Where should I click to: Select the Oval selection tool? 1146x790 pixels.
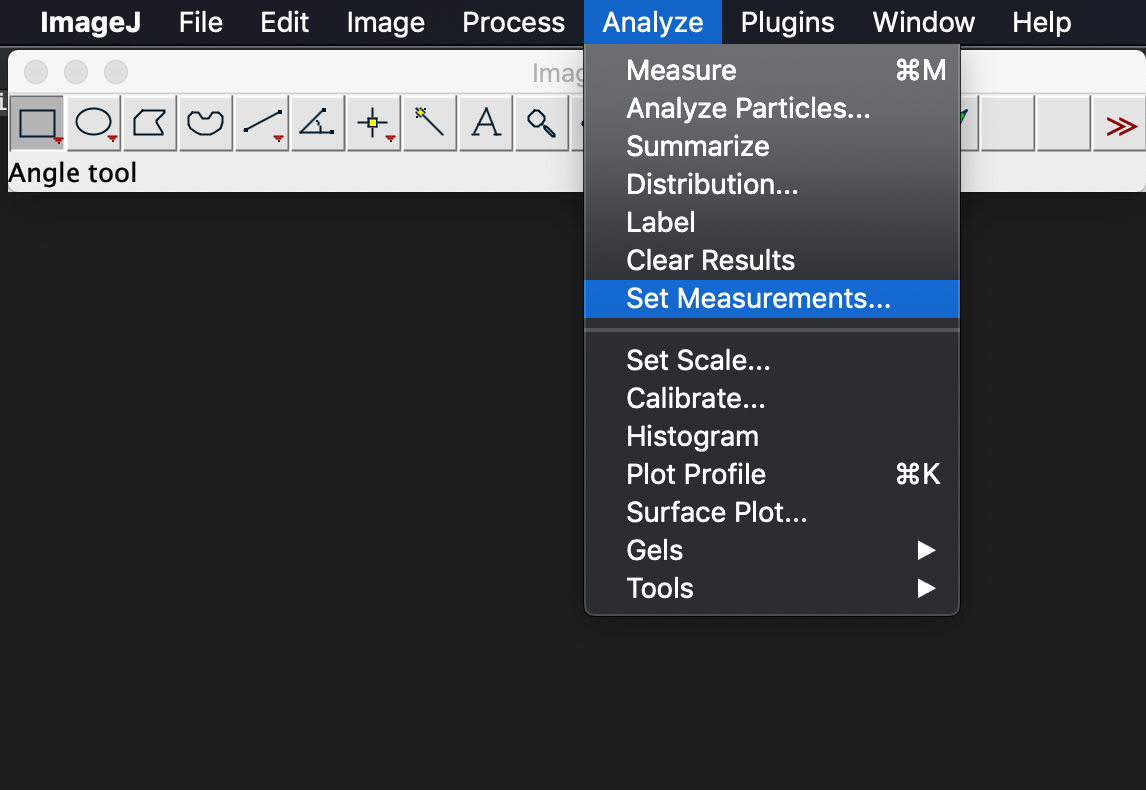pyautogui.click(x=94, y=124)
